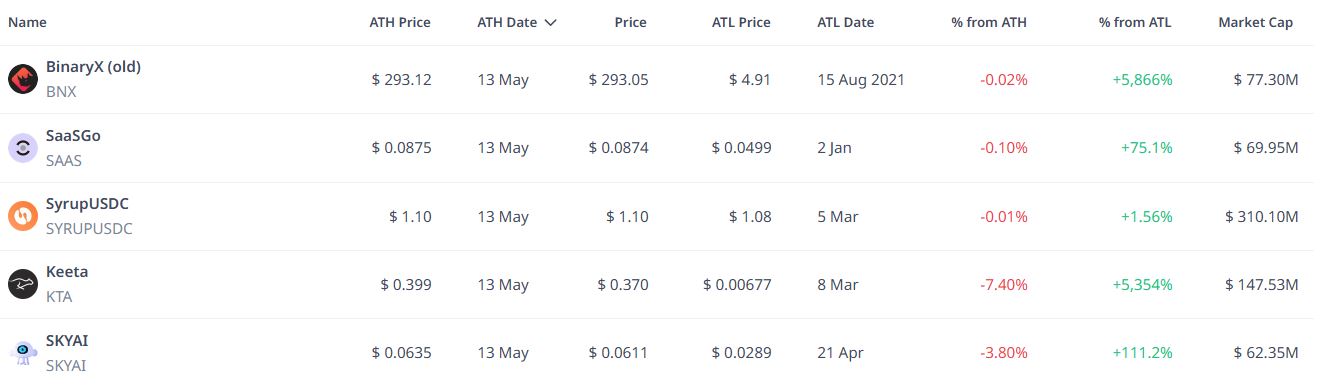
Task: Sort table by Market Cap column
Action: pos(1256,22)
